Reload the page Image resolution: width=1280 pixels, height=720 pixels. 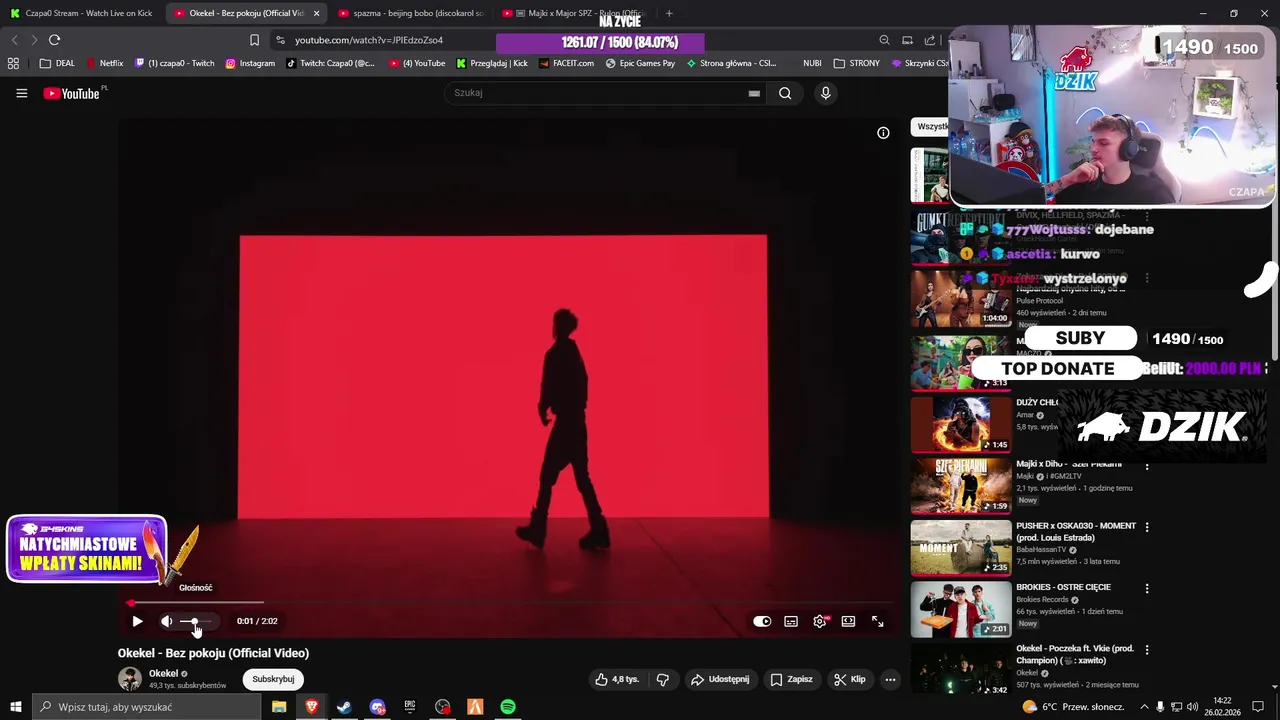(x=54, y=40)
